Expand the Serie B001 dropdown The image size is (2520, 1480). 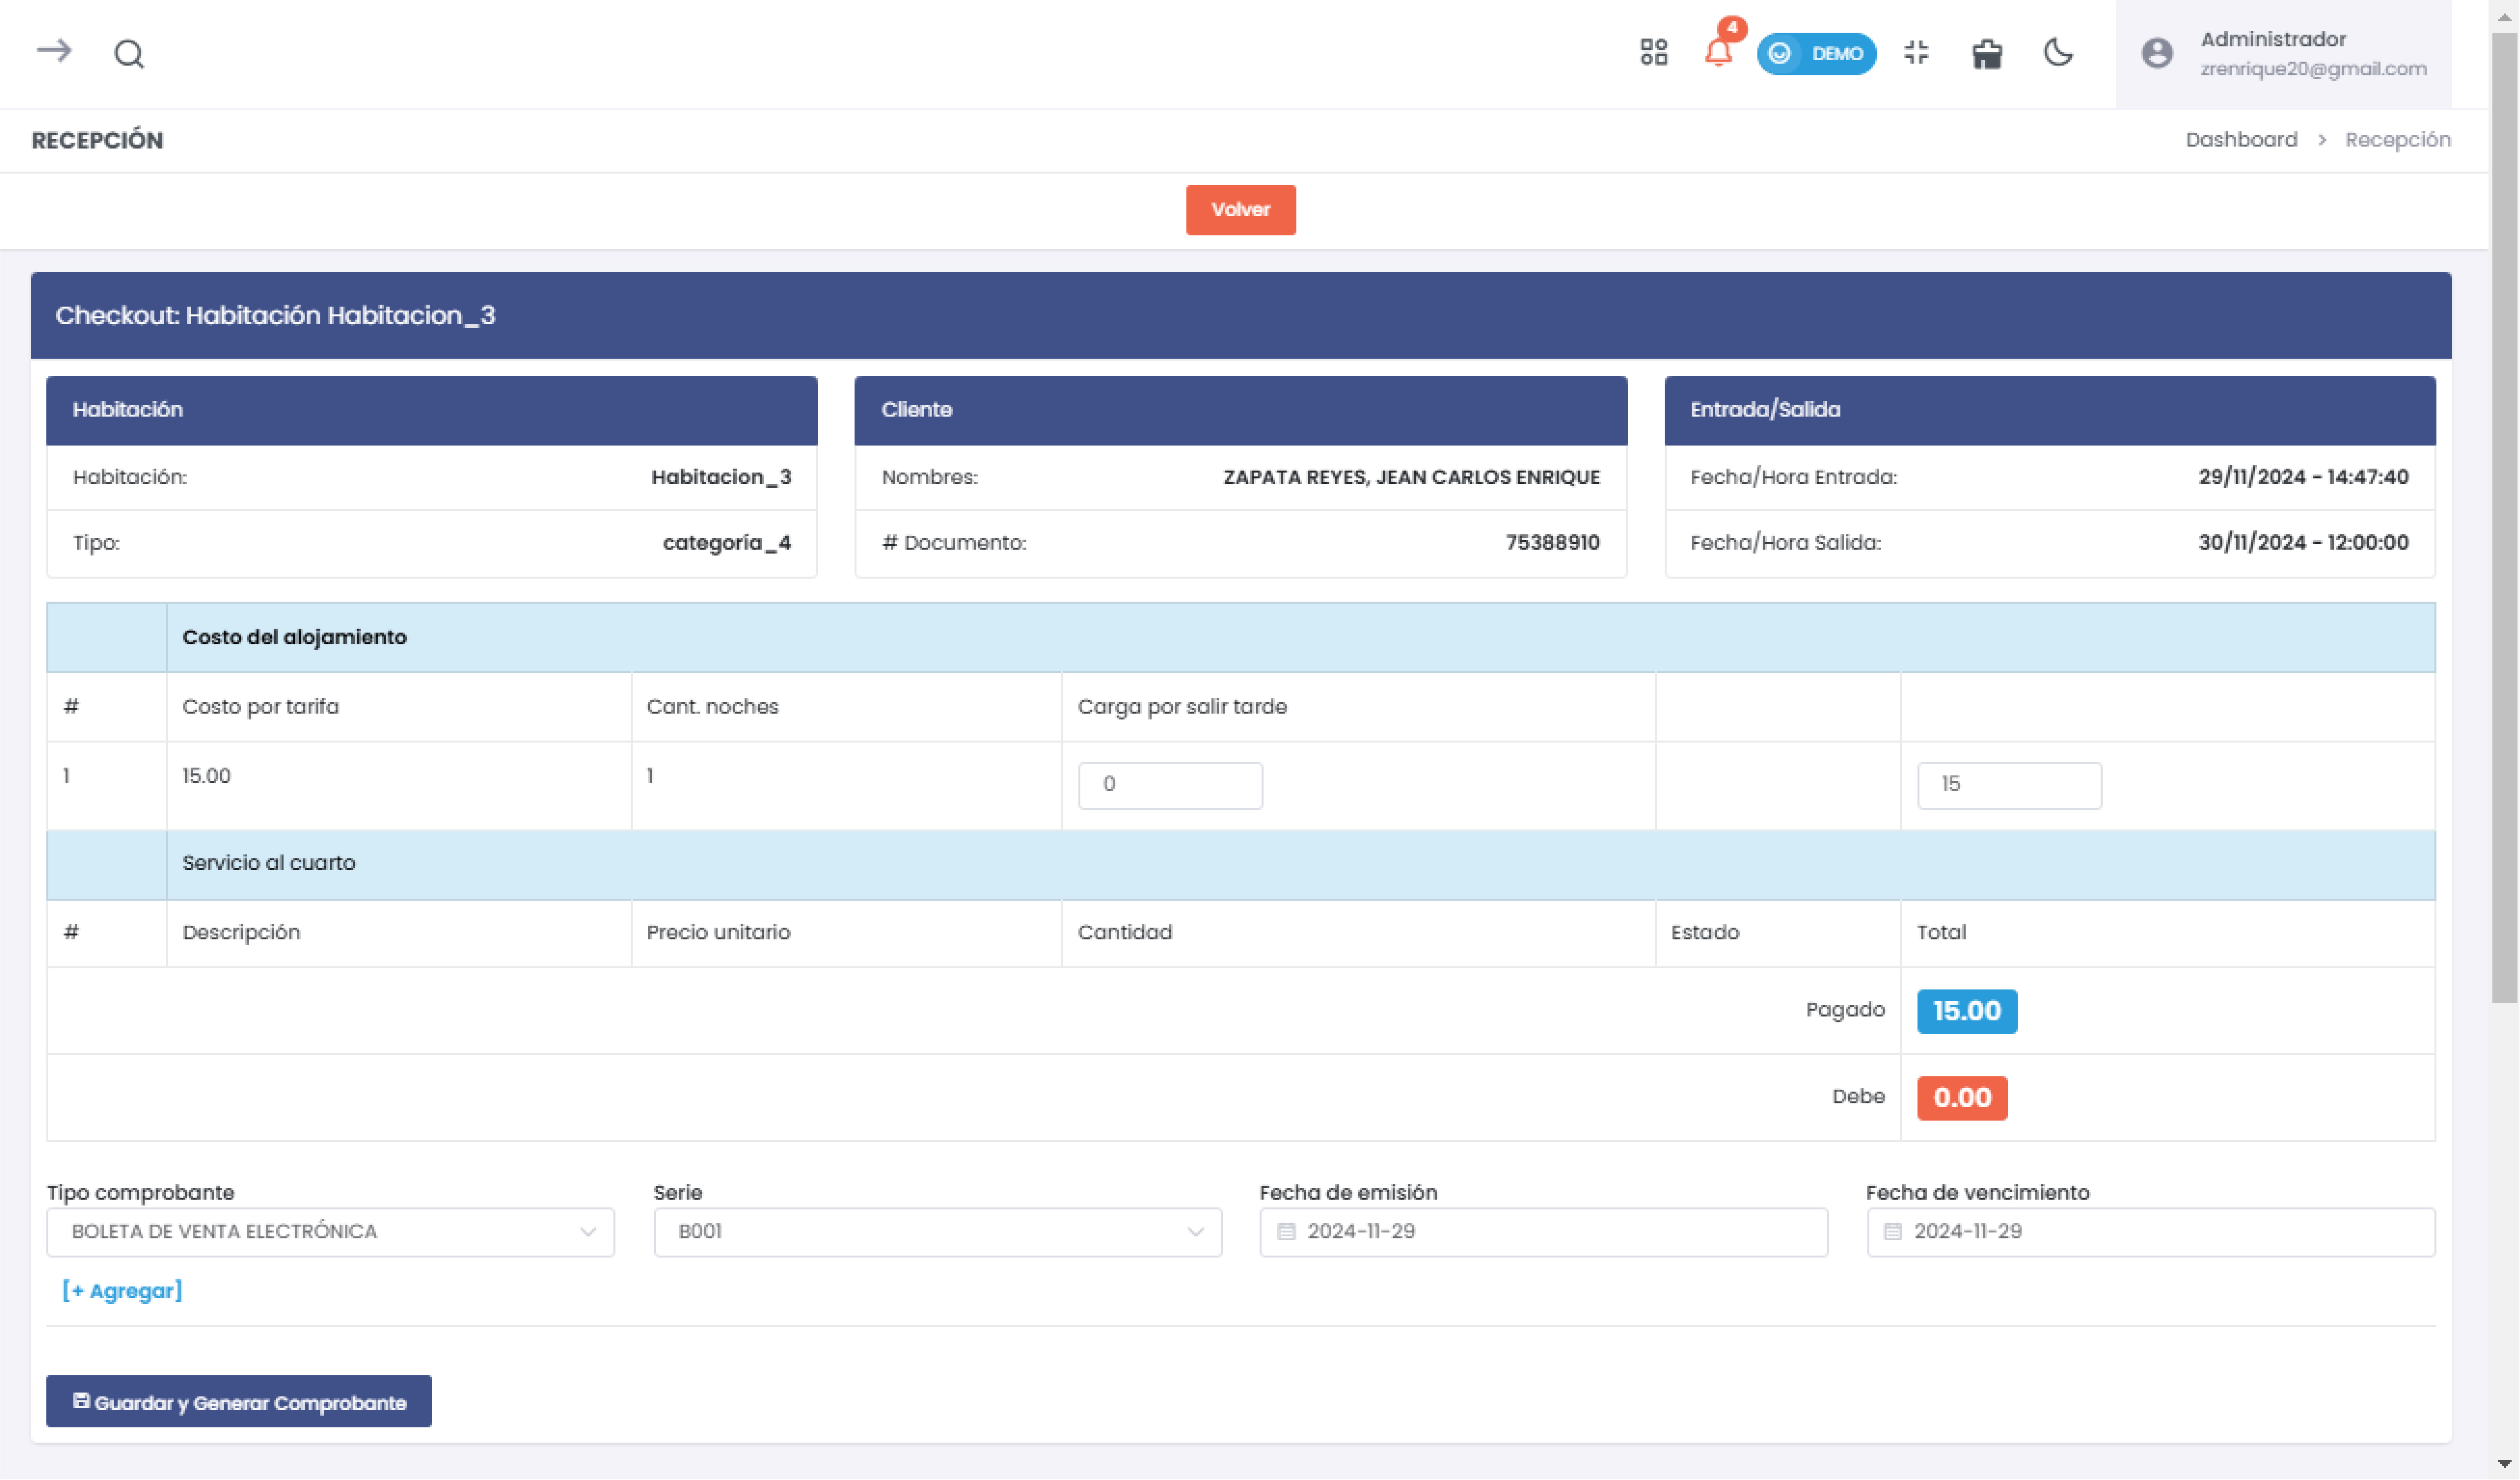tap(936, 1232)
